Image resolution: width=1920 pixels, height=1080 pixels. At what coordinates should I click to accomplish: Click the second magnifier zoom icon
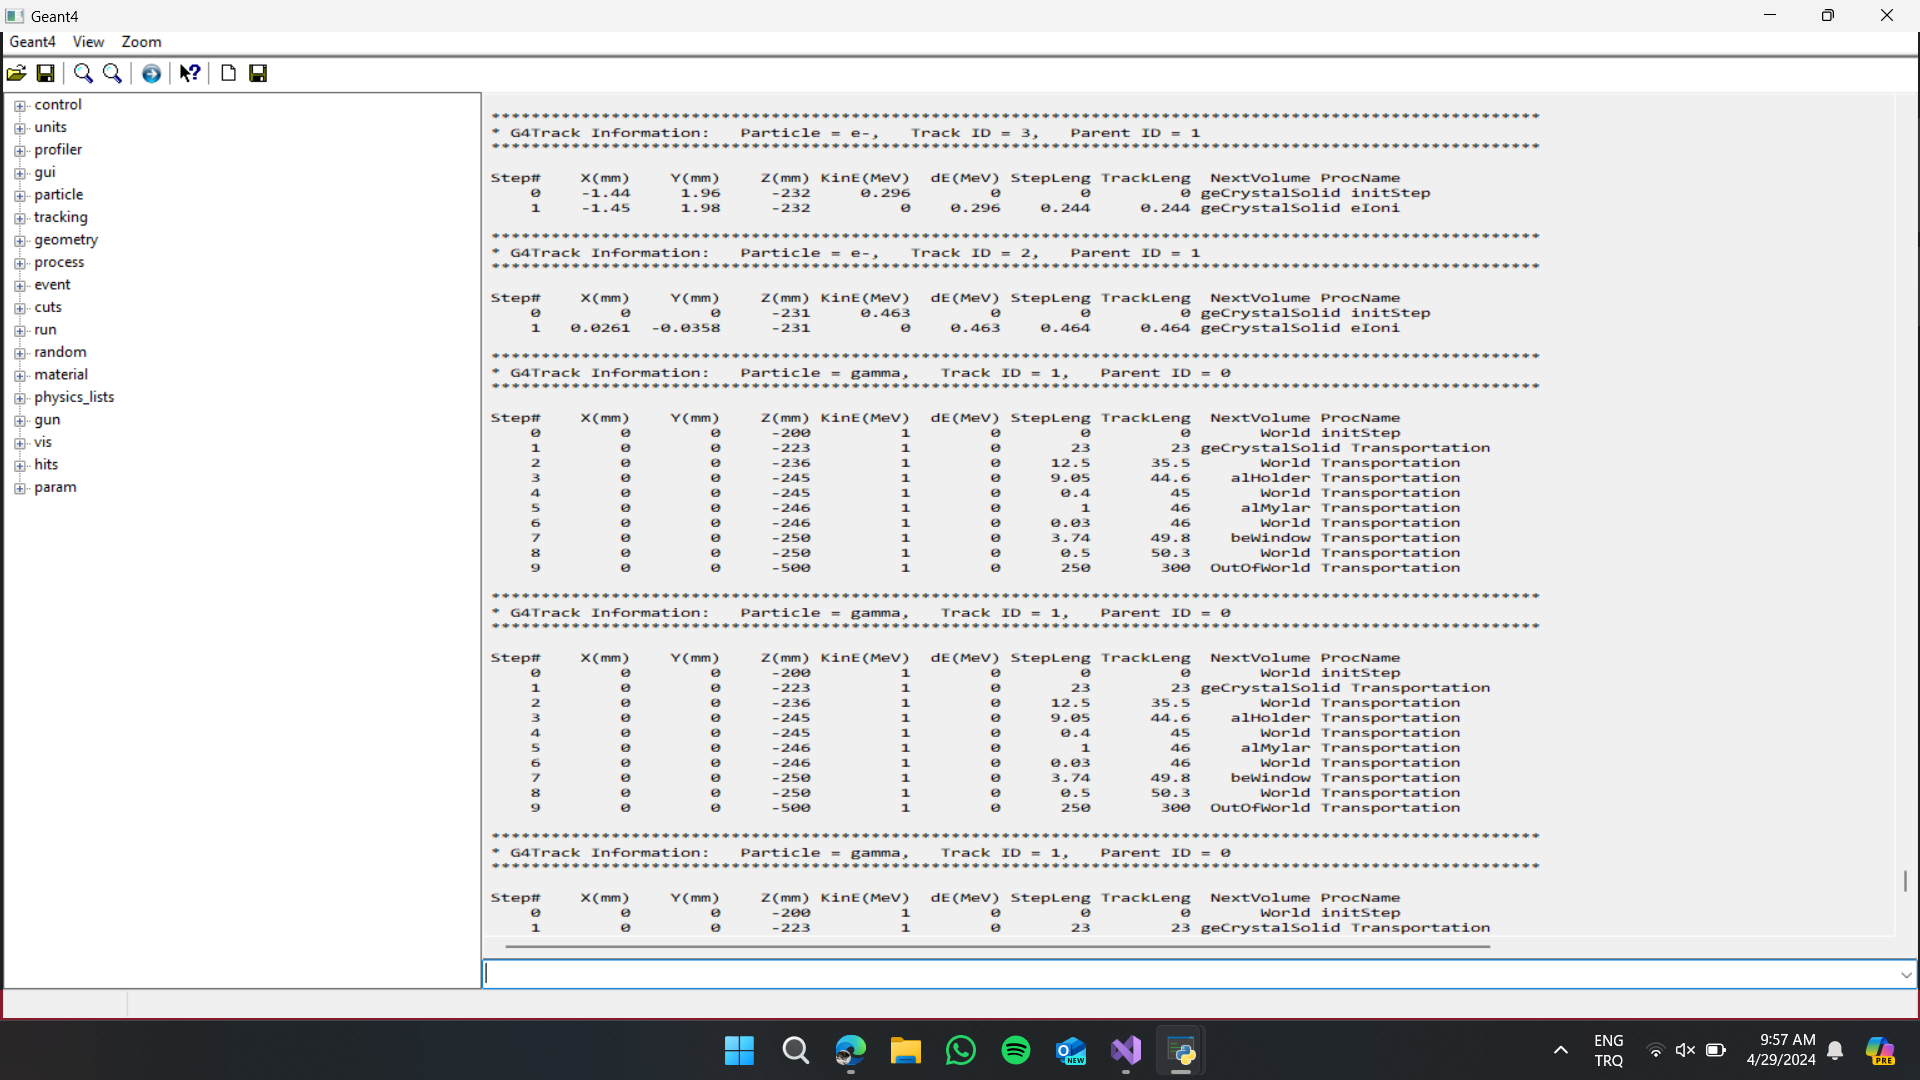[x=112, y=73]
